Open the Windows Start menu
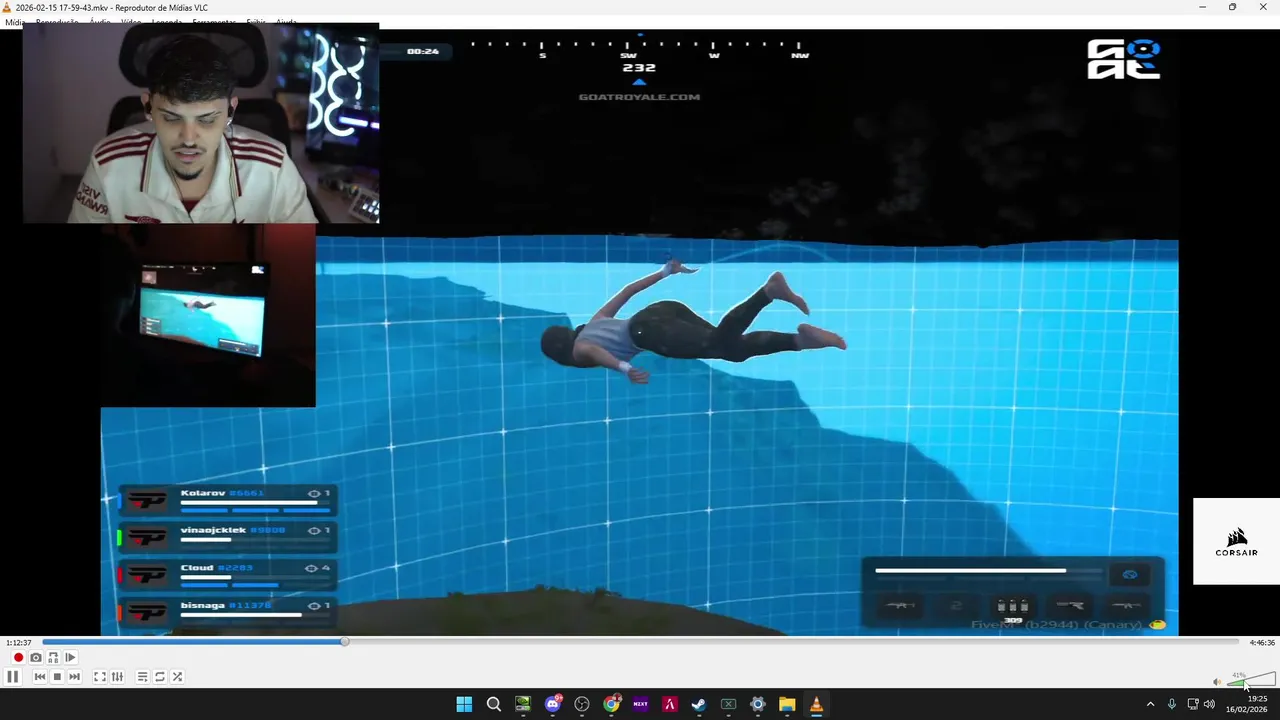The width and height of the screenshot is (1280, 720). coord(464,704)
